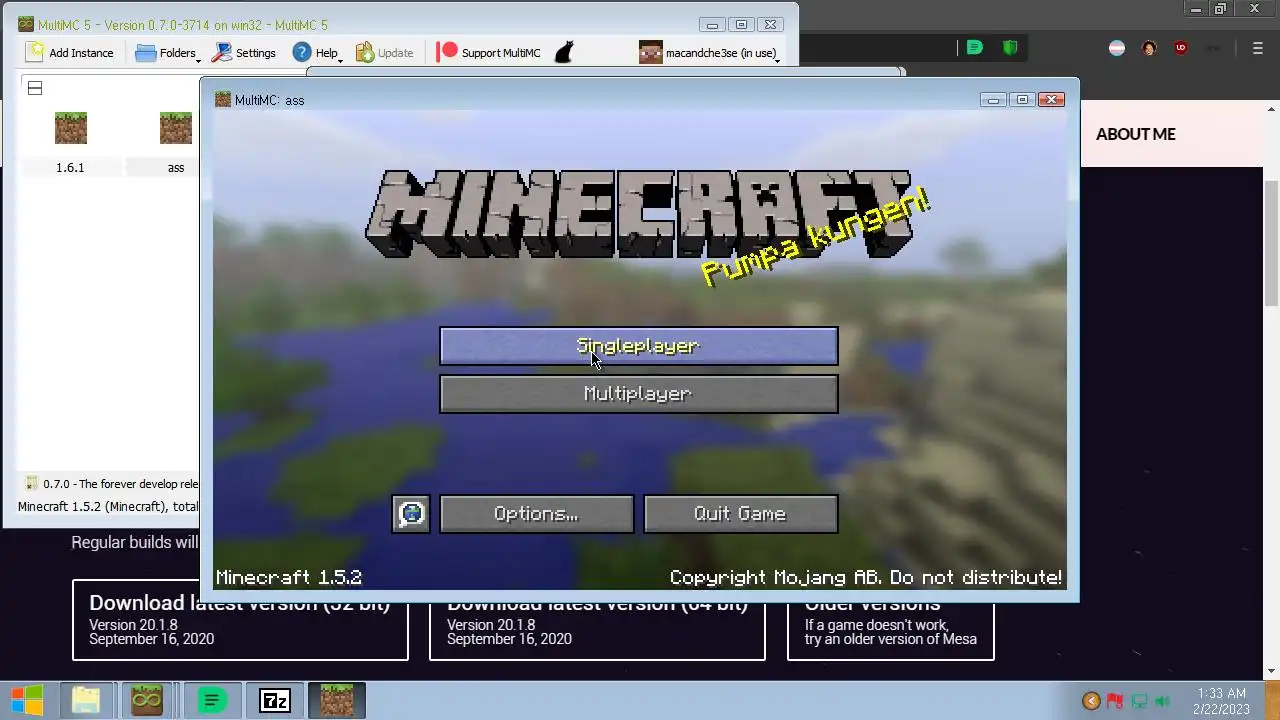Close the MultiMC: ass game window
Image resolution: width=1280 pixels, height=720 pixels.
[x=1051, y=99]
